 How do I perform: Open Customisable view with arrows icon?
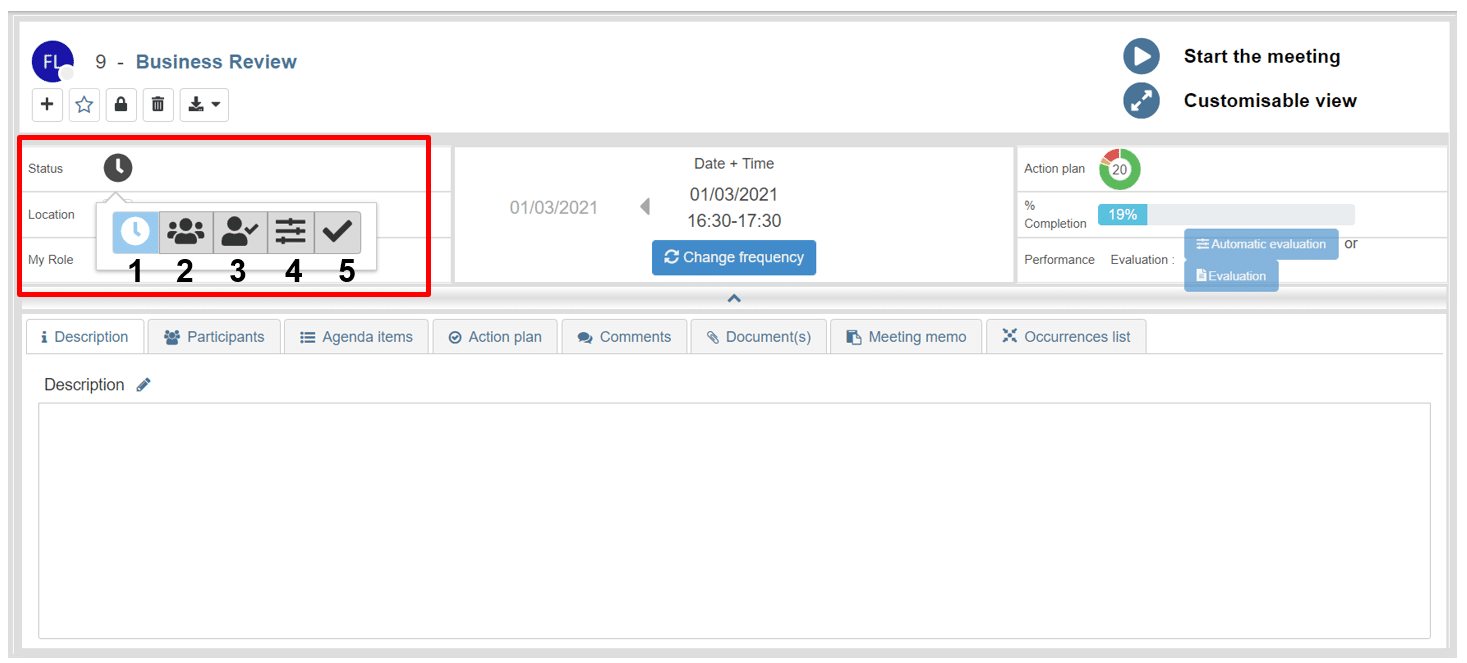pos(1141,100)
